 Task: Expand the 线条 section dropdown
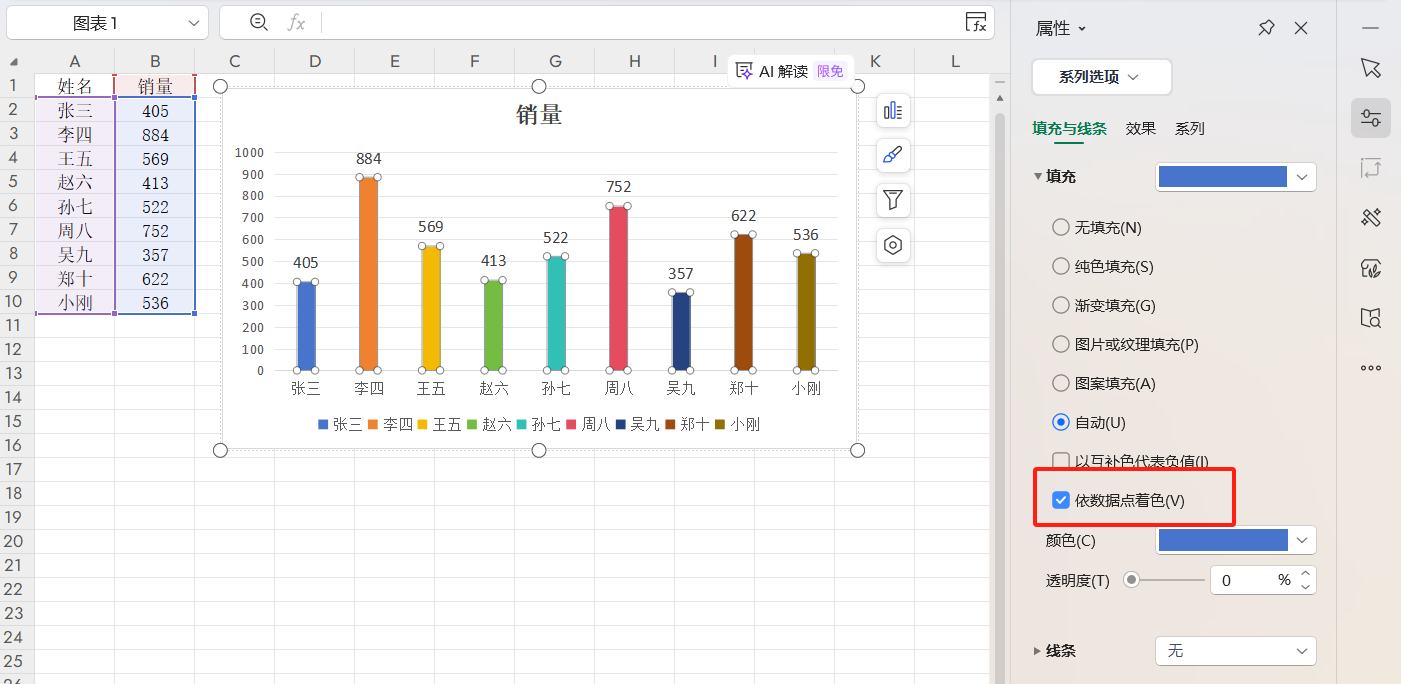tap(1235, 651)
